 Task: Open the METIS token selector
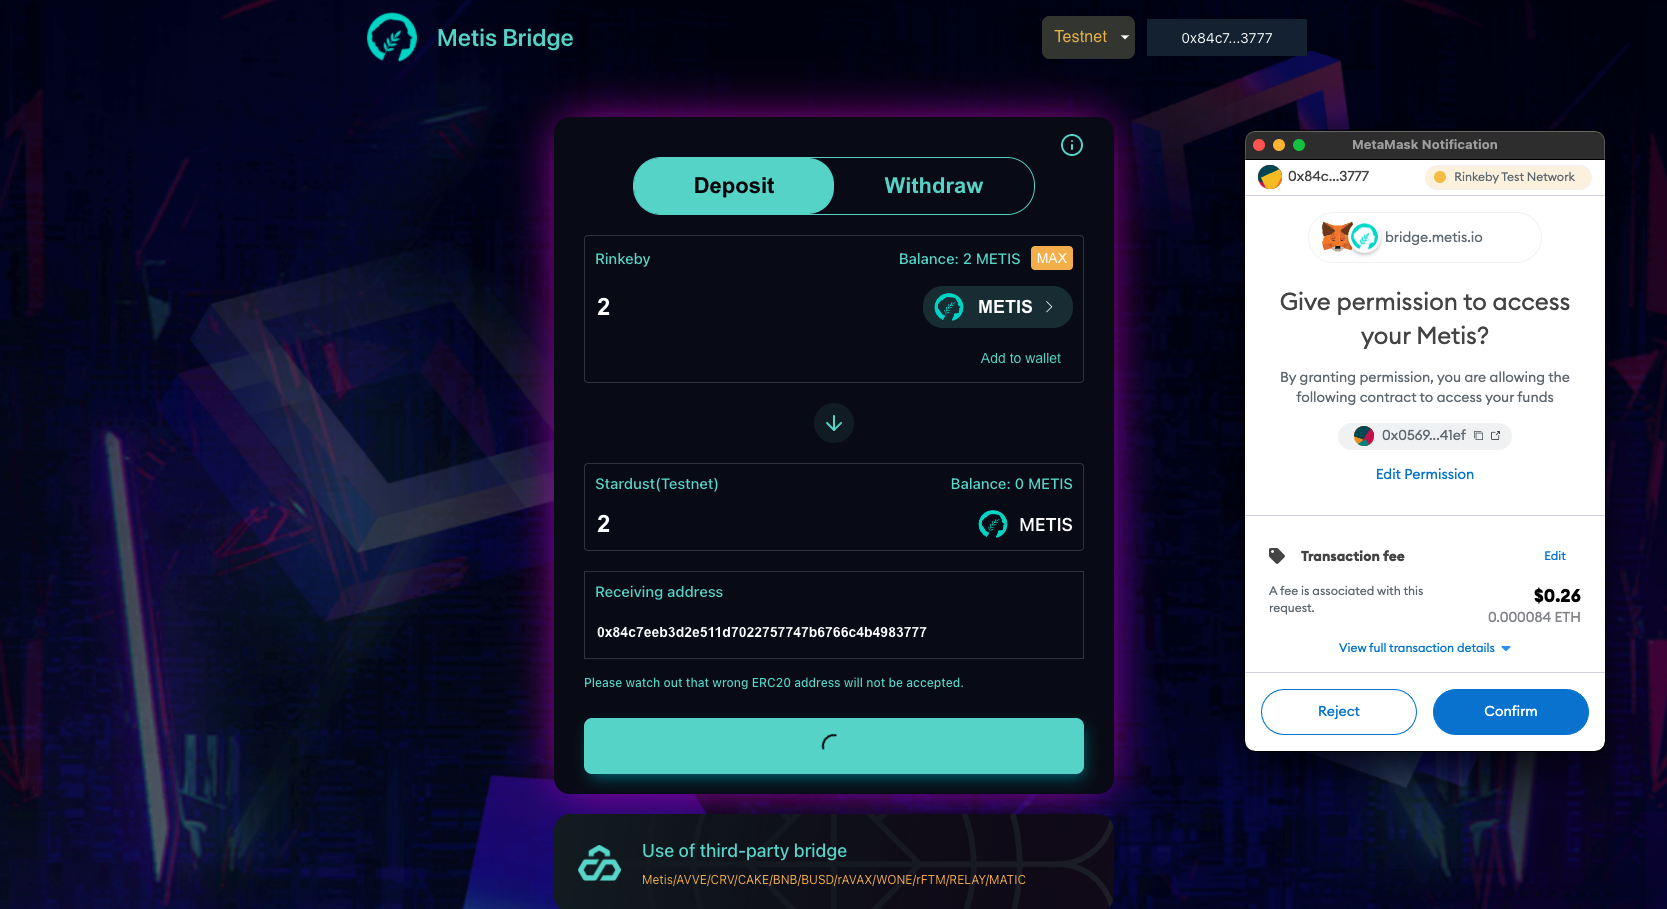click(x=997, y=307)
